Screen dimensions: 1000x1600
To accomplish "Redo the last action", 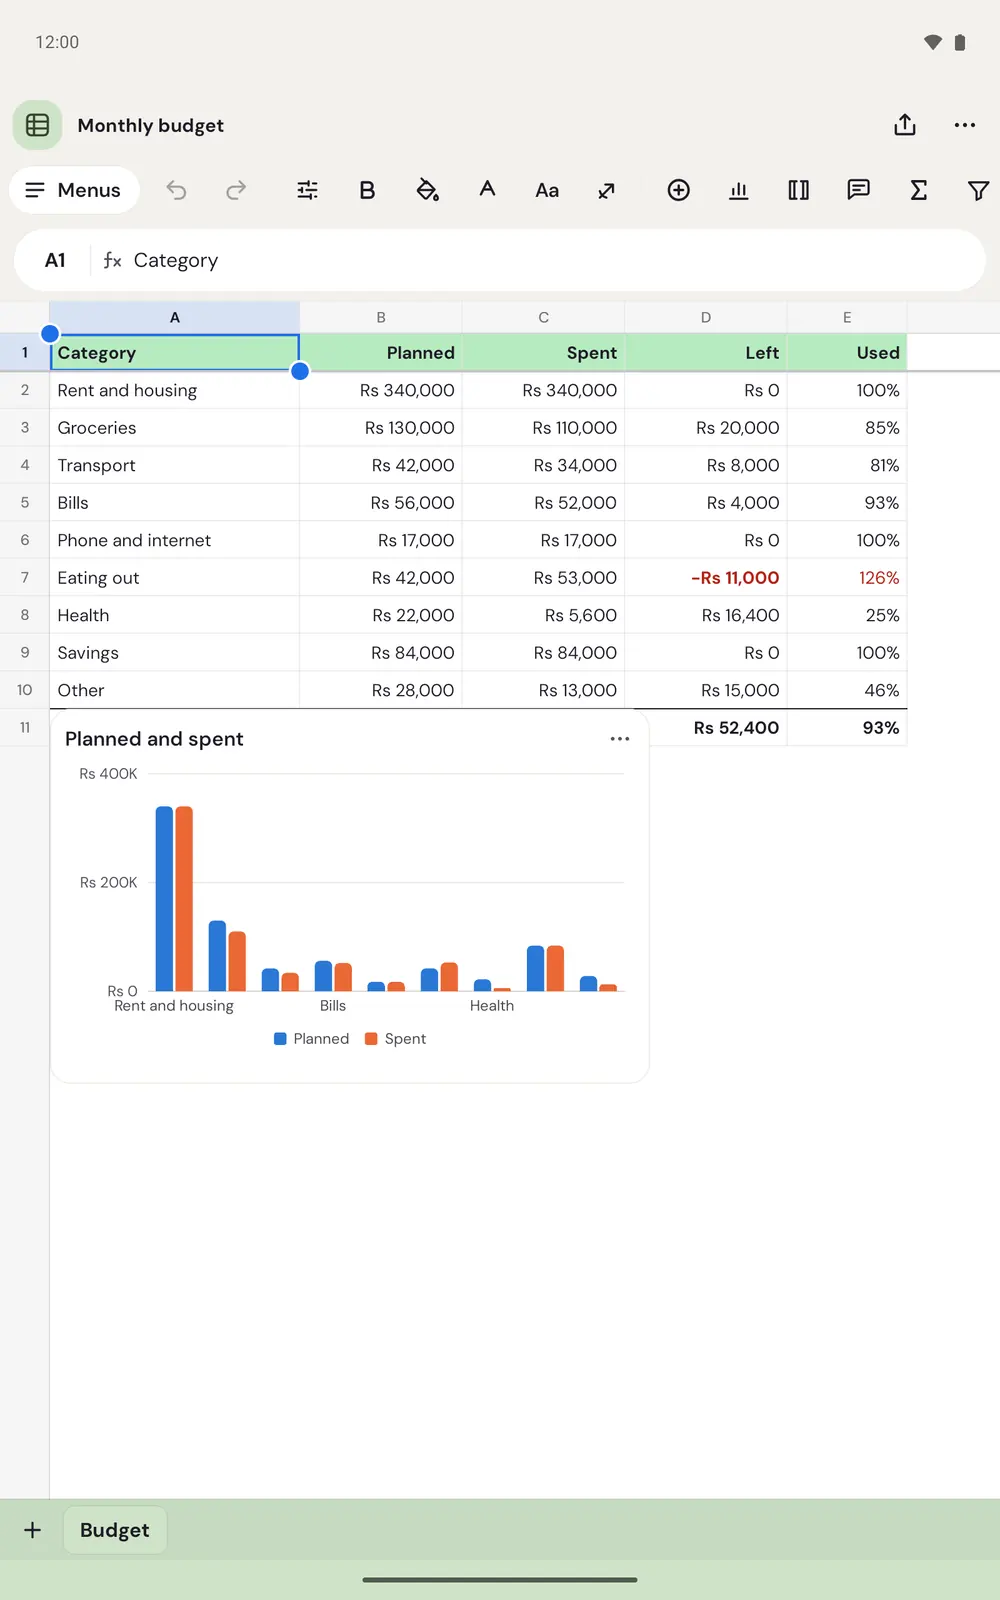I will click(236, 190).
